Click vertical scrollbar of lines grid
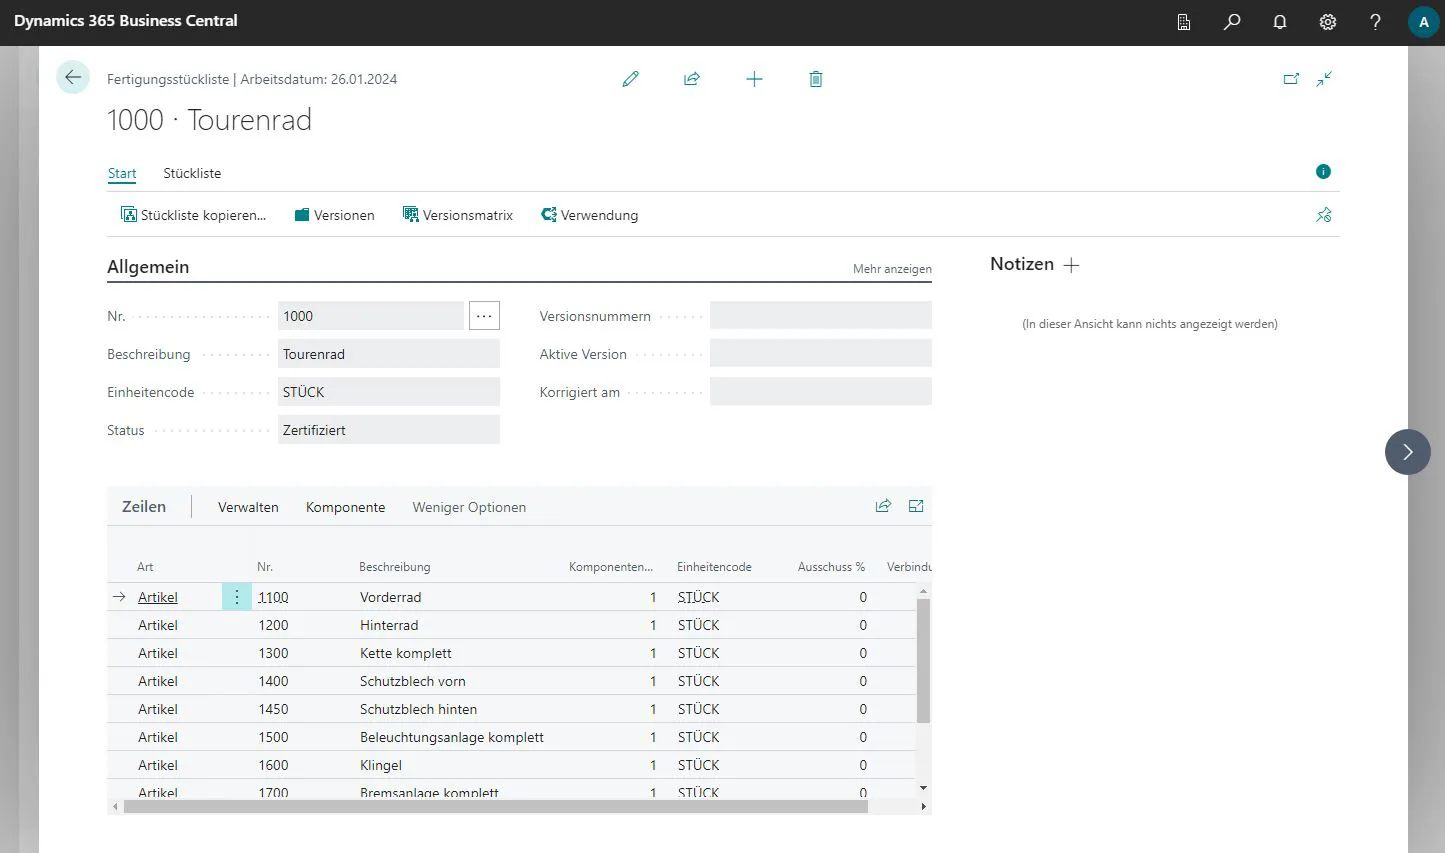This screenshot has height=853, width=1445. [x=923, y=660]
